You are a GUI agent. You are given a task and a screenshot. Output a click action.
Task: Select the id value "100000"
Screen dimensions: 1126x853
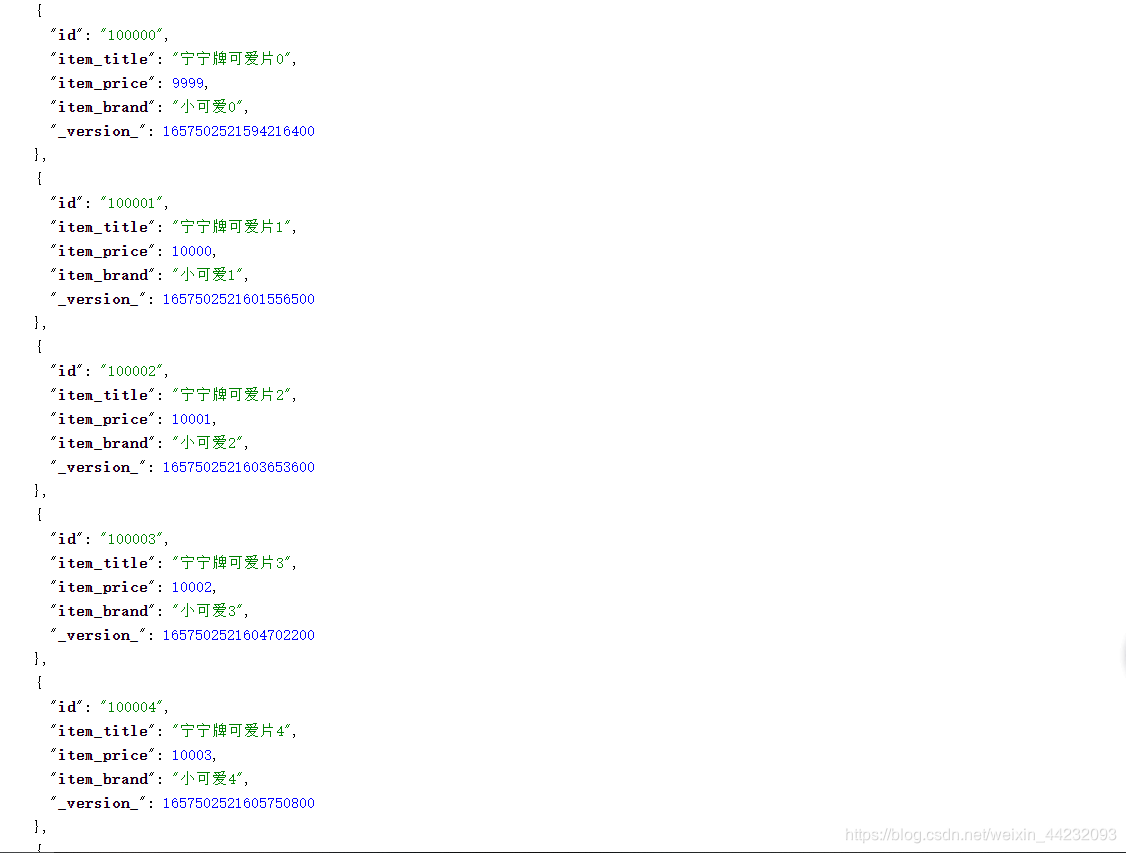[132, 34]
